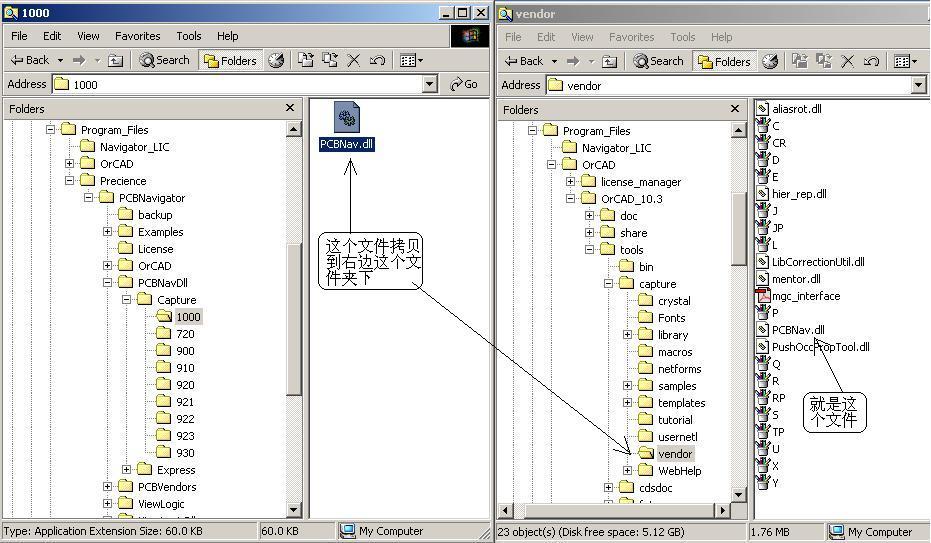Select folder 923 in tree
This screenshot has height=543, width=931.
click(185, 436)
